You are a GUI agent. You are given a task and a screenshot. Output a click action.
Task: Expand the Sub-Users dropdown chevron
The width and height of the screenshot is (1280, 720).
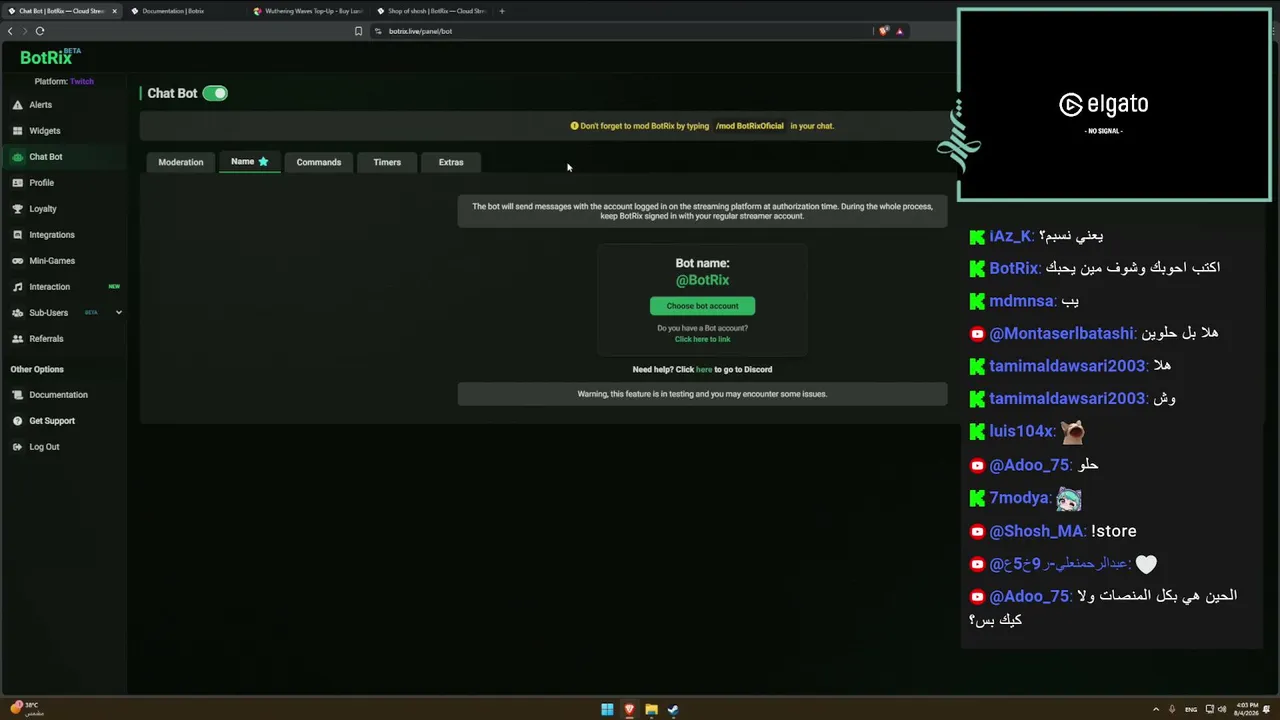pyautogui.click(x=119, y=313)
